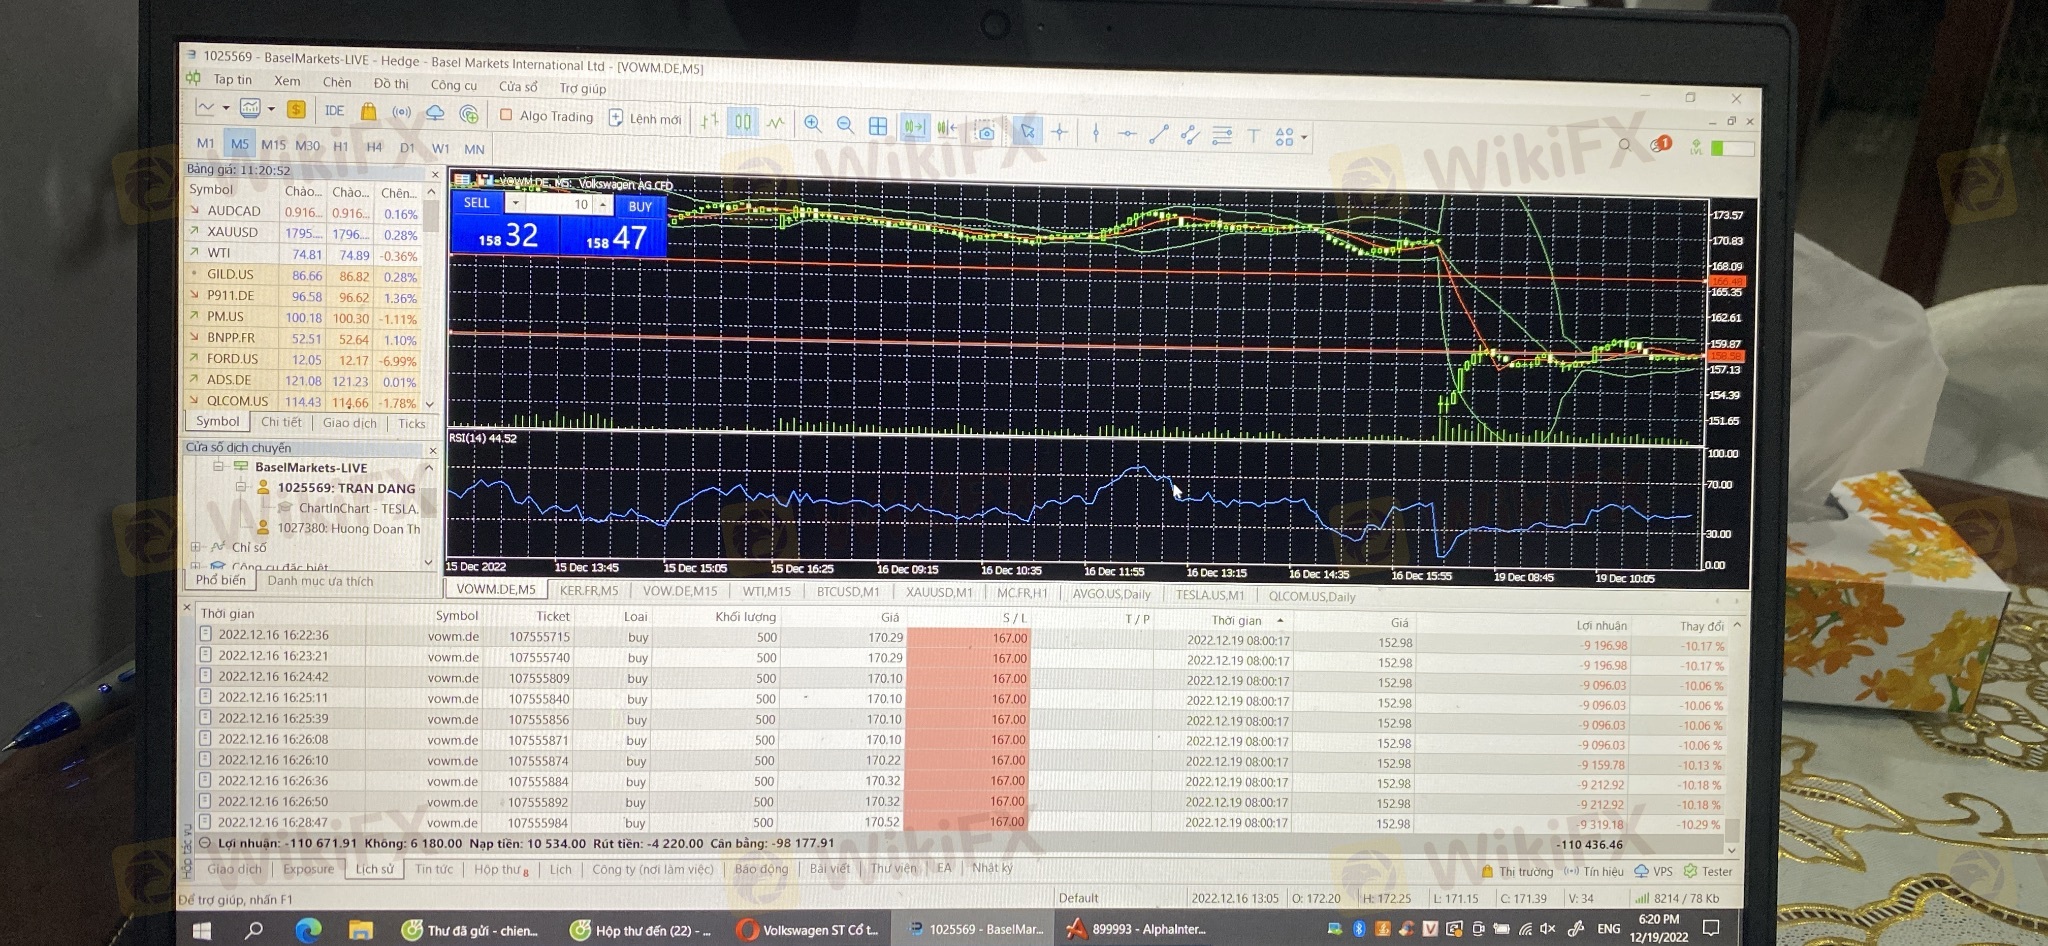Open the Đồ thị menu
Image resolution: width=2048 pixels, height=946 pixels.
click(391, 84)
